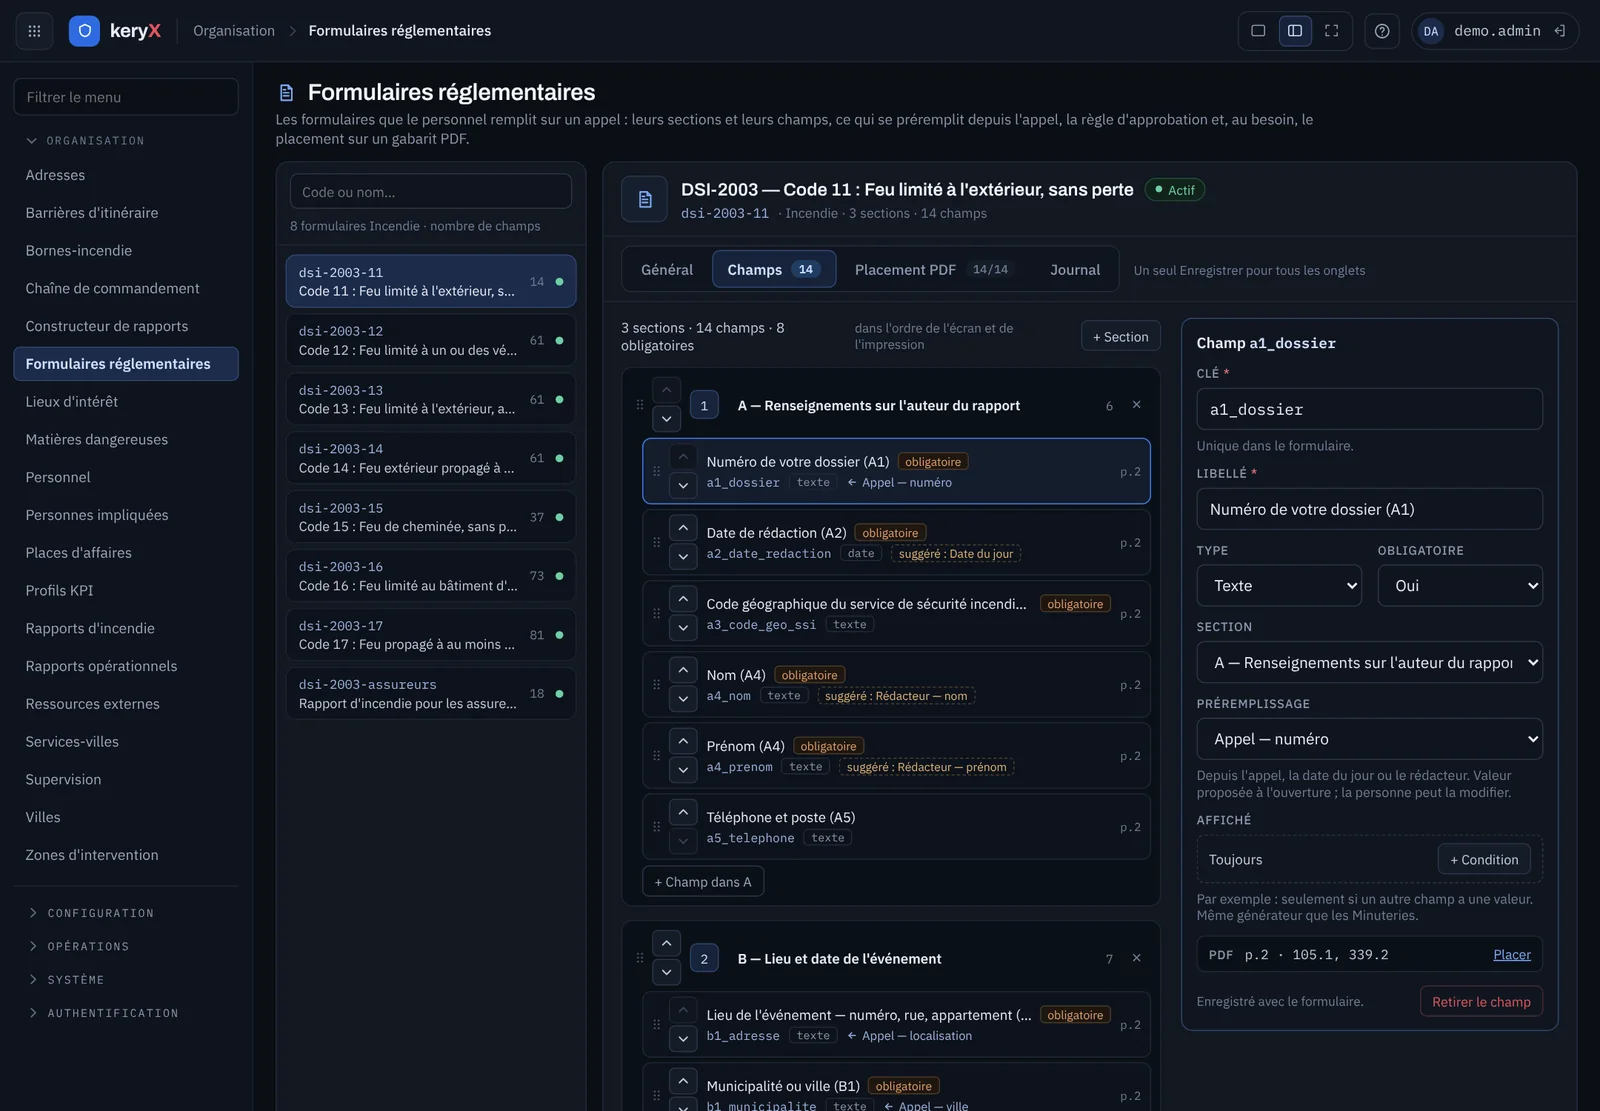
Task: Open Organisation breadcrumb link
Action: [x=234, y=31]
